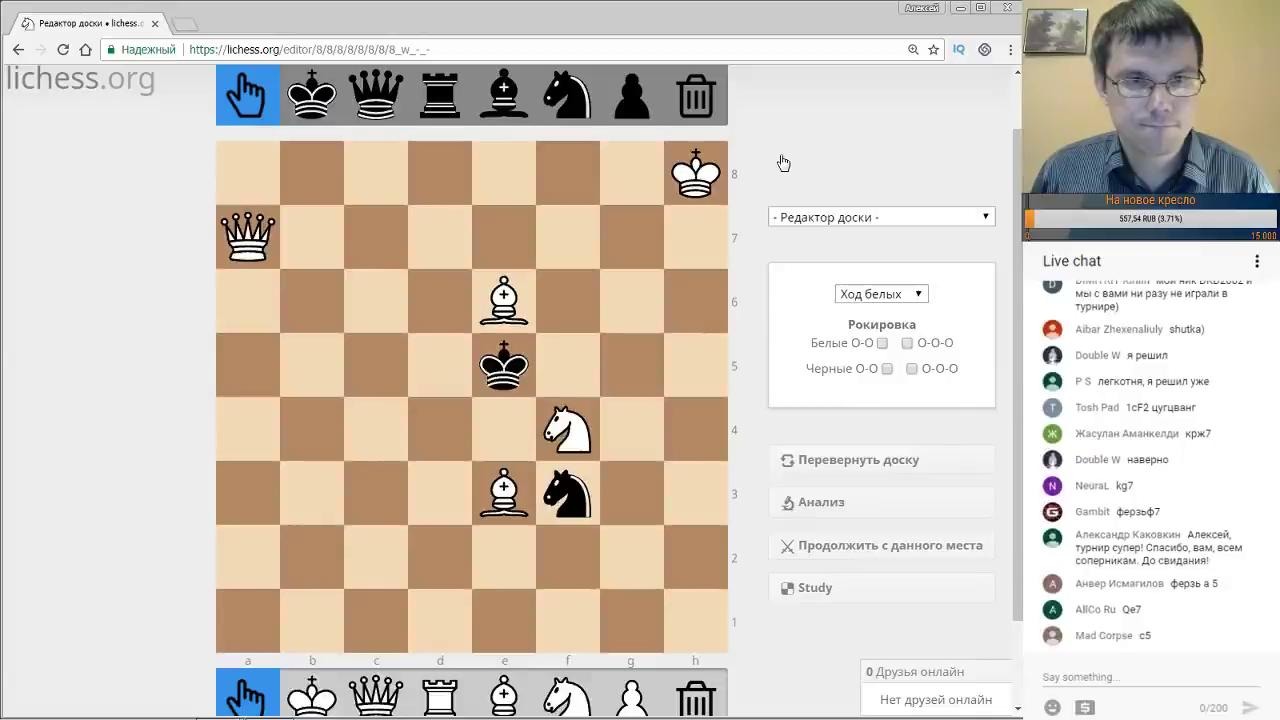Open the 'Редактор доски' dropdown

click(x=881, y=217)
